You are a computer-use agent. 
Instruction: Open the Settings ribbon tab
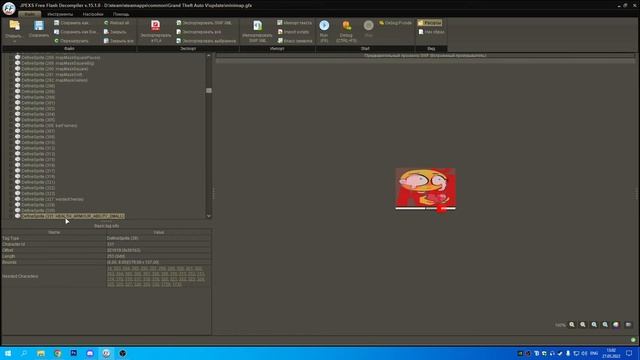93,14
